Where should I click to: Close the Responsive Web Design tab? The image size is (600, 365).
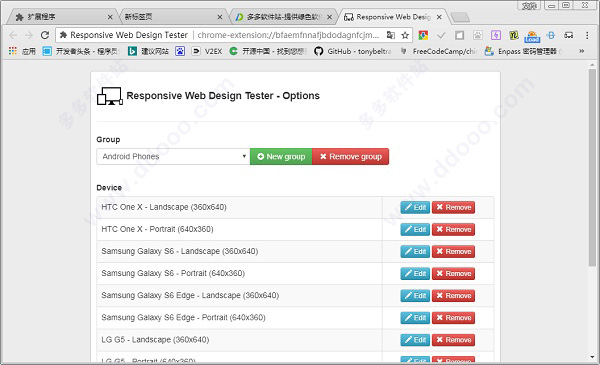pos(439,17)
